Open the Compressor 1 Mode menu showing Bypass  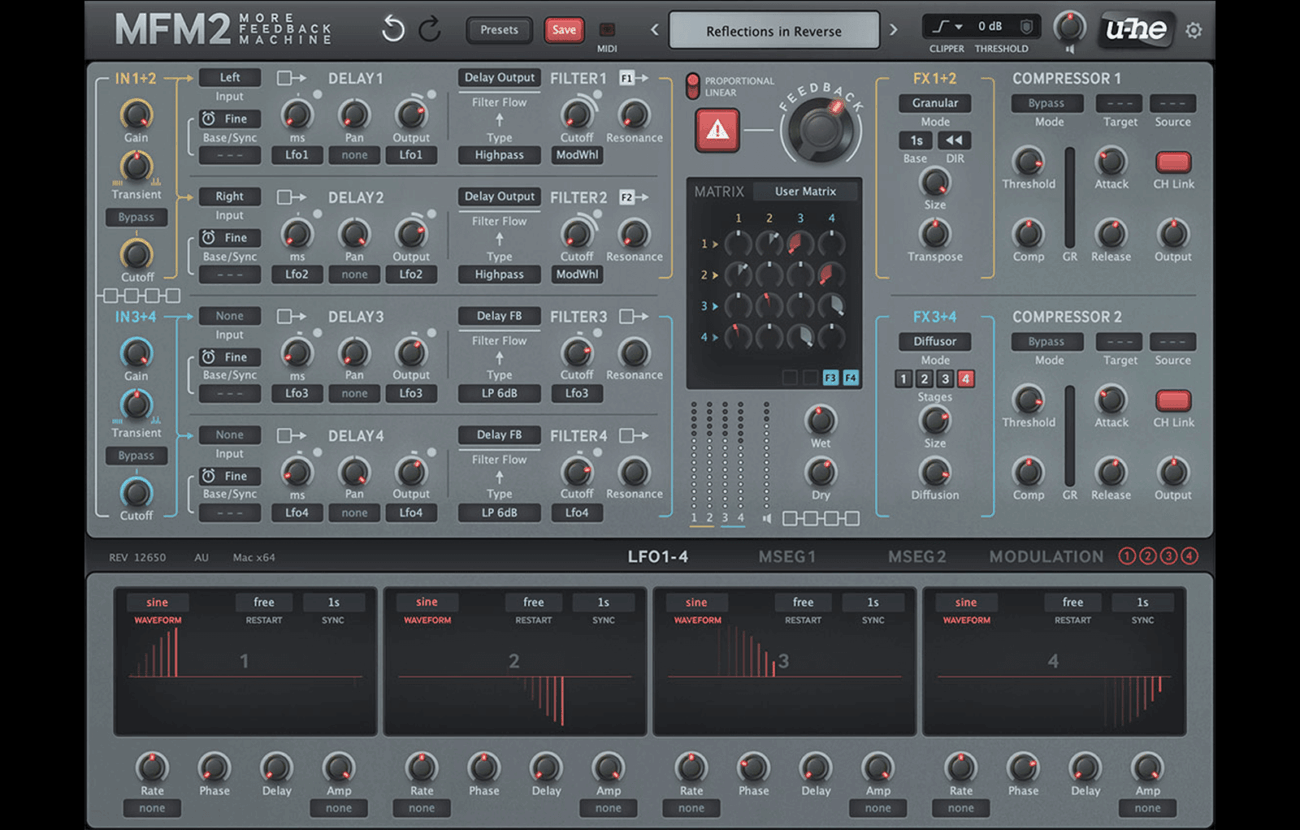(1046, 103)
